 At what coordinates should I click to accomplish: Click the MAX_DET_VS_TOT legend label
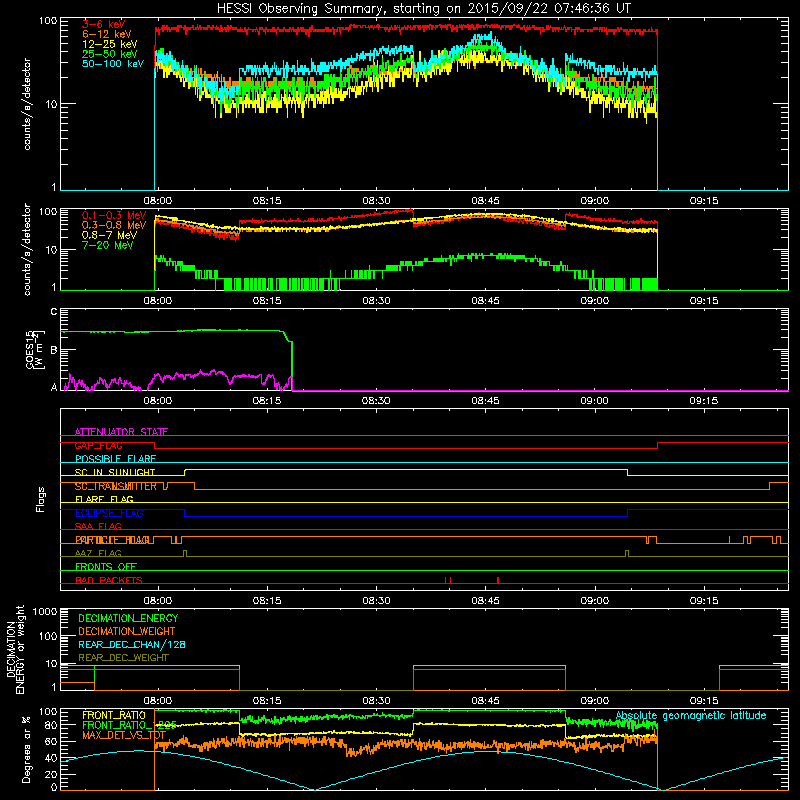tap(124, 735)
